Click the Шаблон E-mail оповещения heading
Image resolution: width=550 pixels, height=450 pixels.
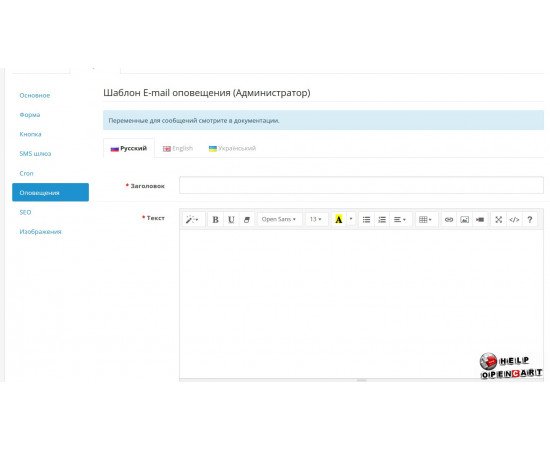point(207,93)
